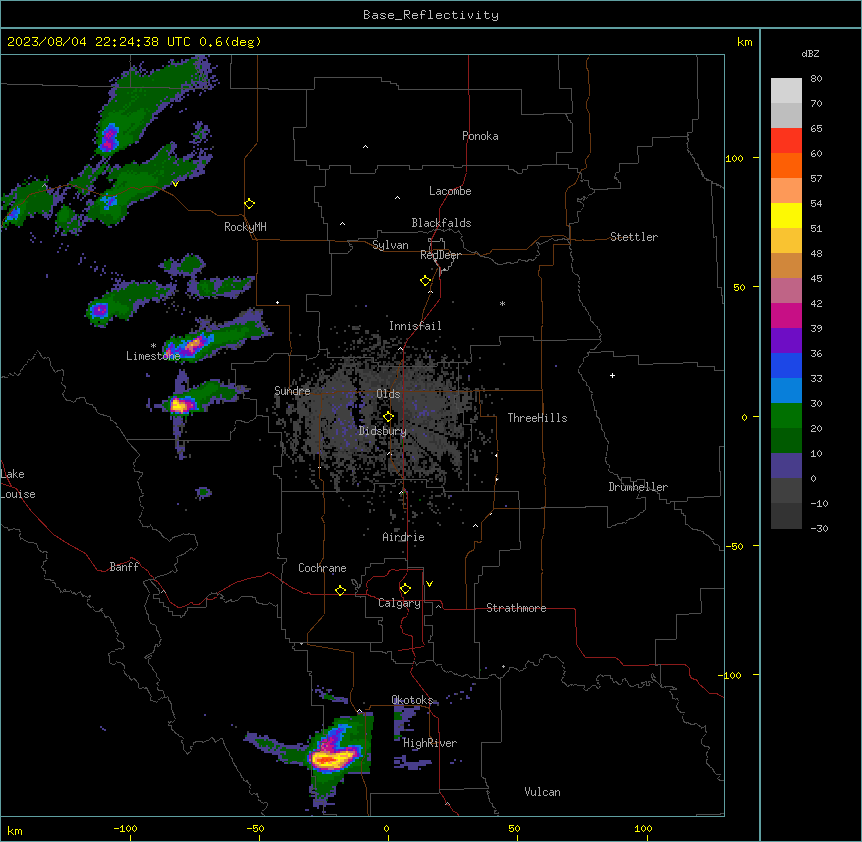Click the km unit label at bottom left

(x=15, y=831)
